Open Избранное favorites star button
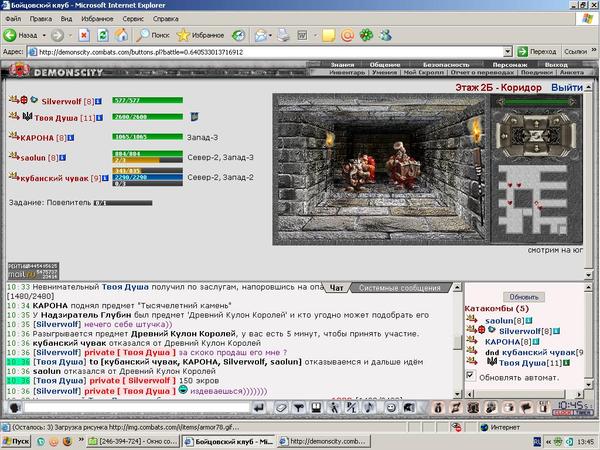600x450 pixels. (x=200, y=35)
